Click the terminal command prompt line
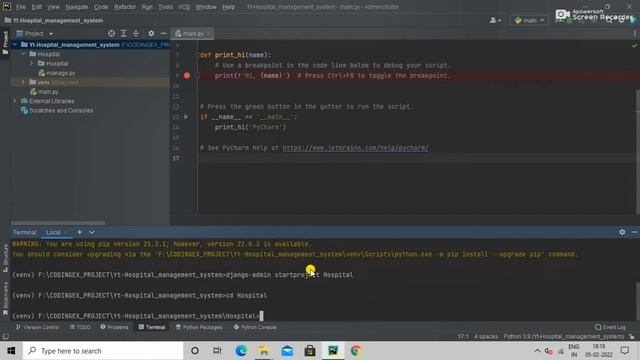This screenshot has height=360, width=640. click(x=138, y=316)
